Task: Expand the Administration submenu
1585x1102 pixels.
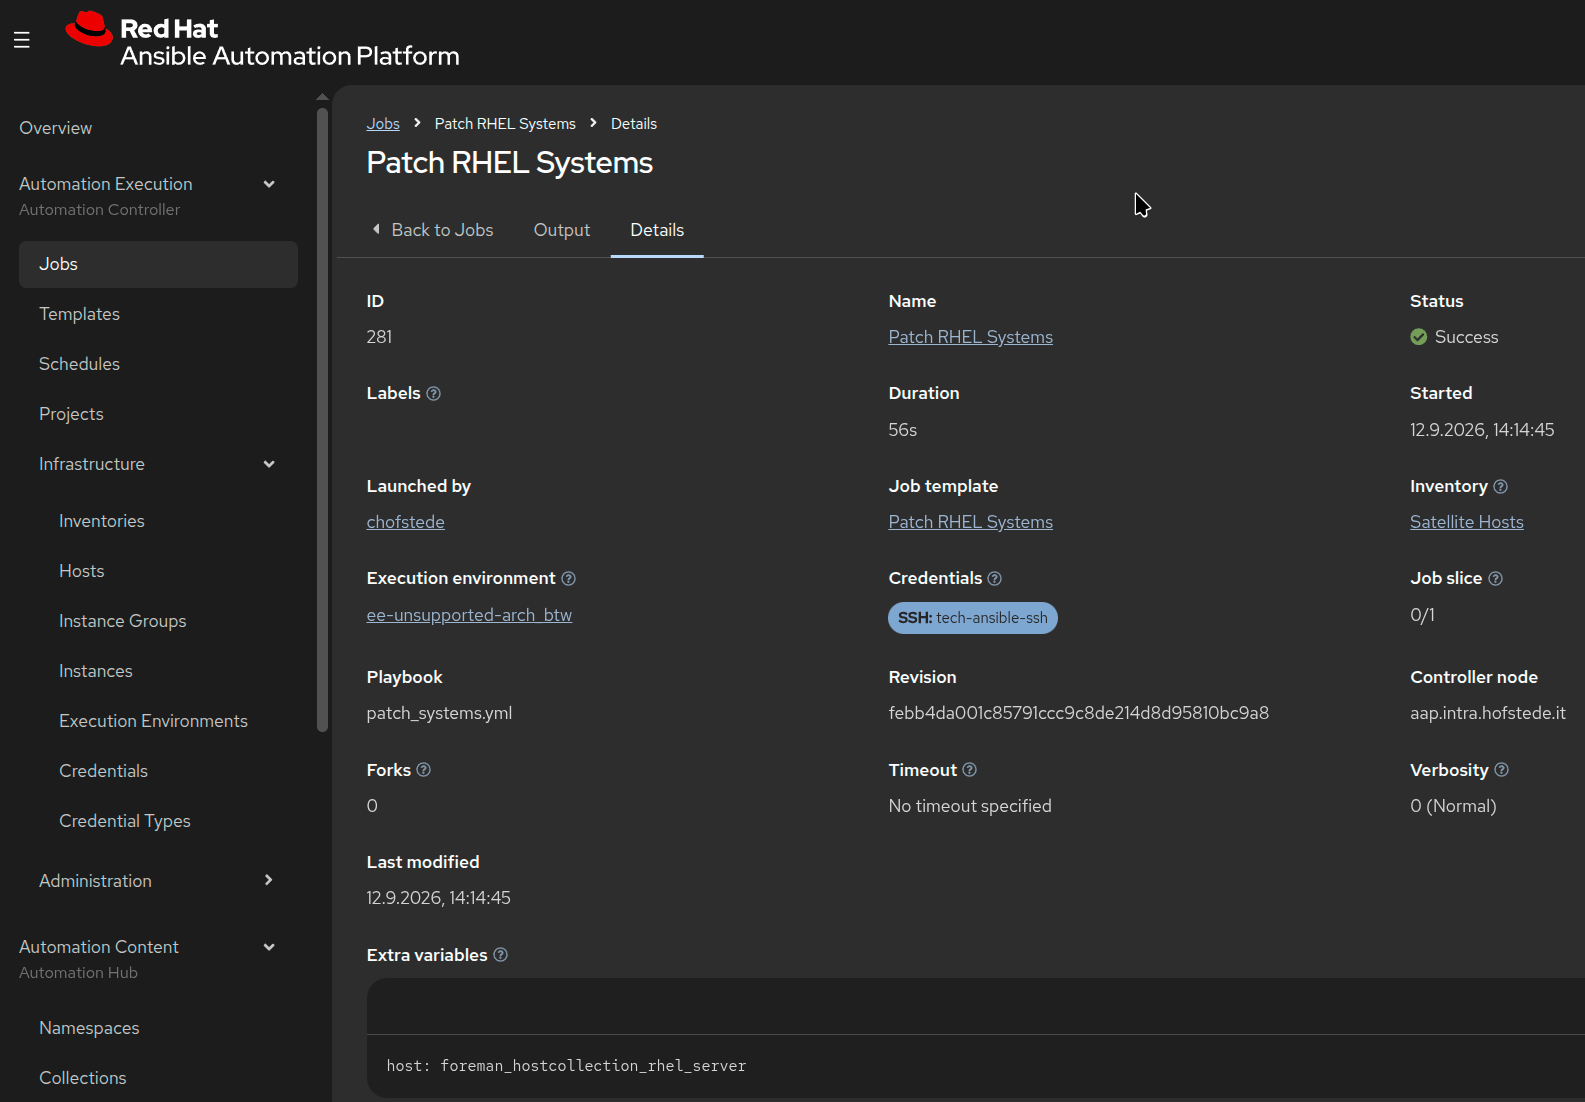Action: pos(268,880)
